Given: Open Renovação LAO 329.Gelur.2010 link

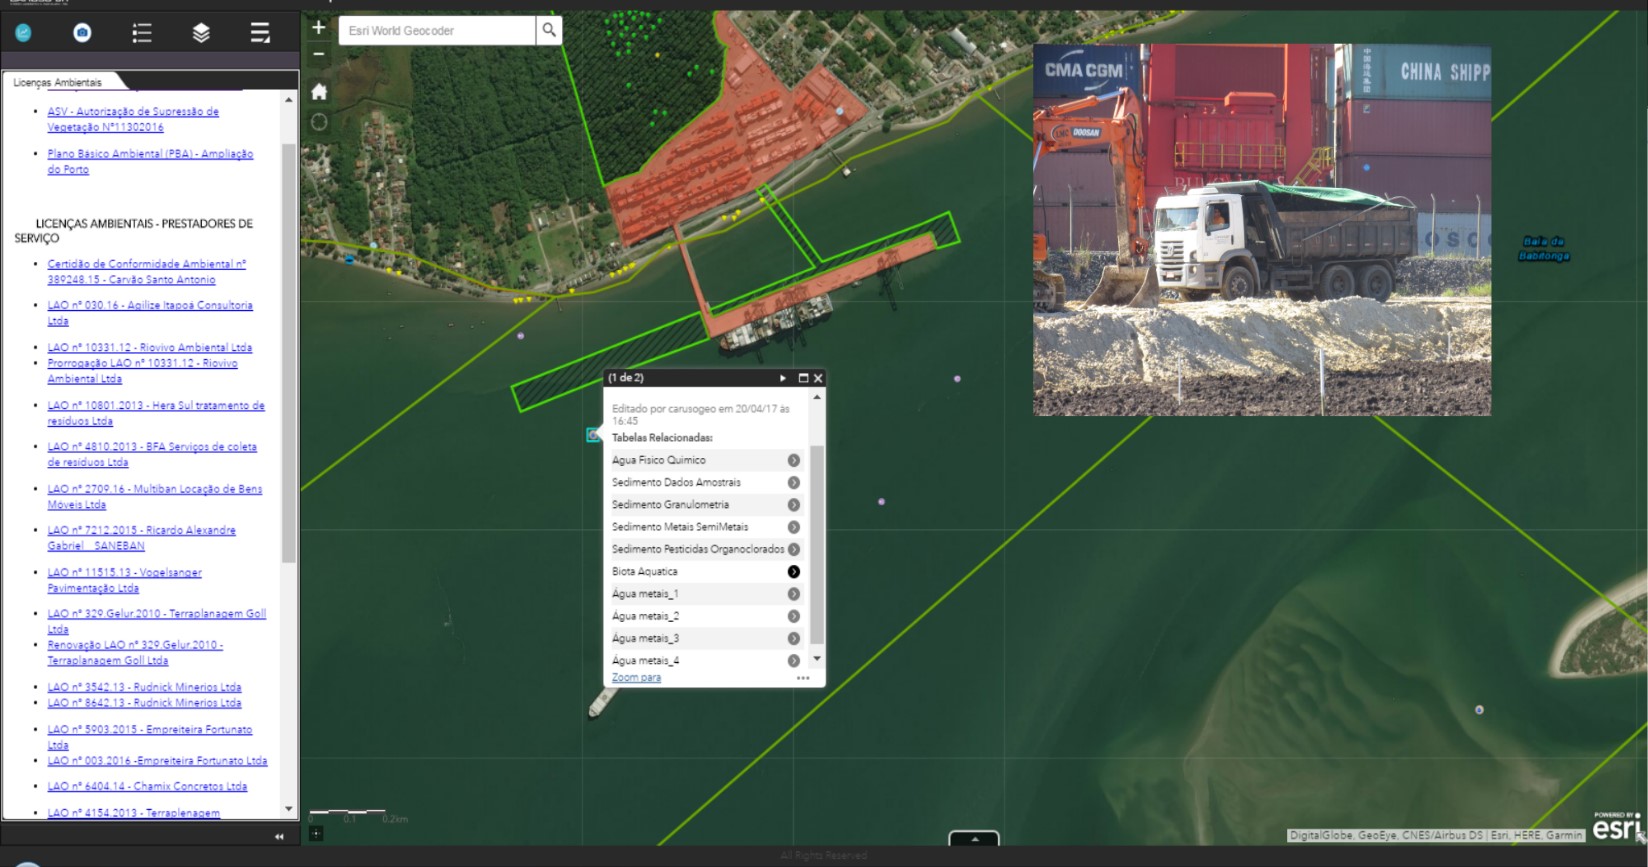Looking at the screenshot, I should (135, 653).
